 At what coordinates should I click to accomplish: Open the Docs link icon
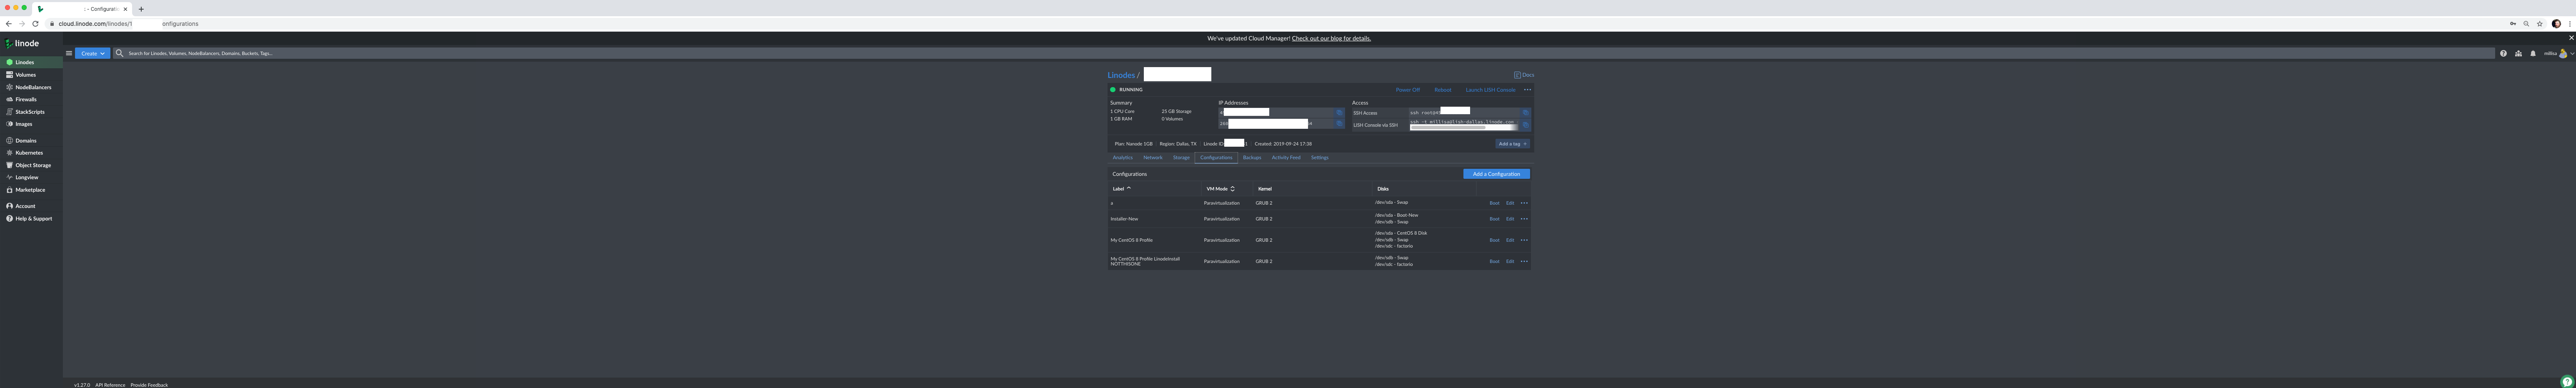pyautogui.click(x=1523, y=75)
